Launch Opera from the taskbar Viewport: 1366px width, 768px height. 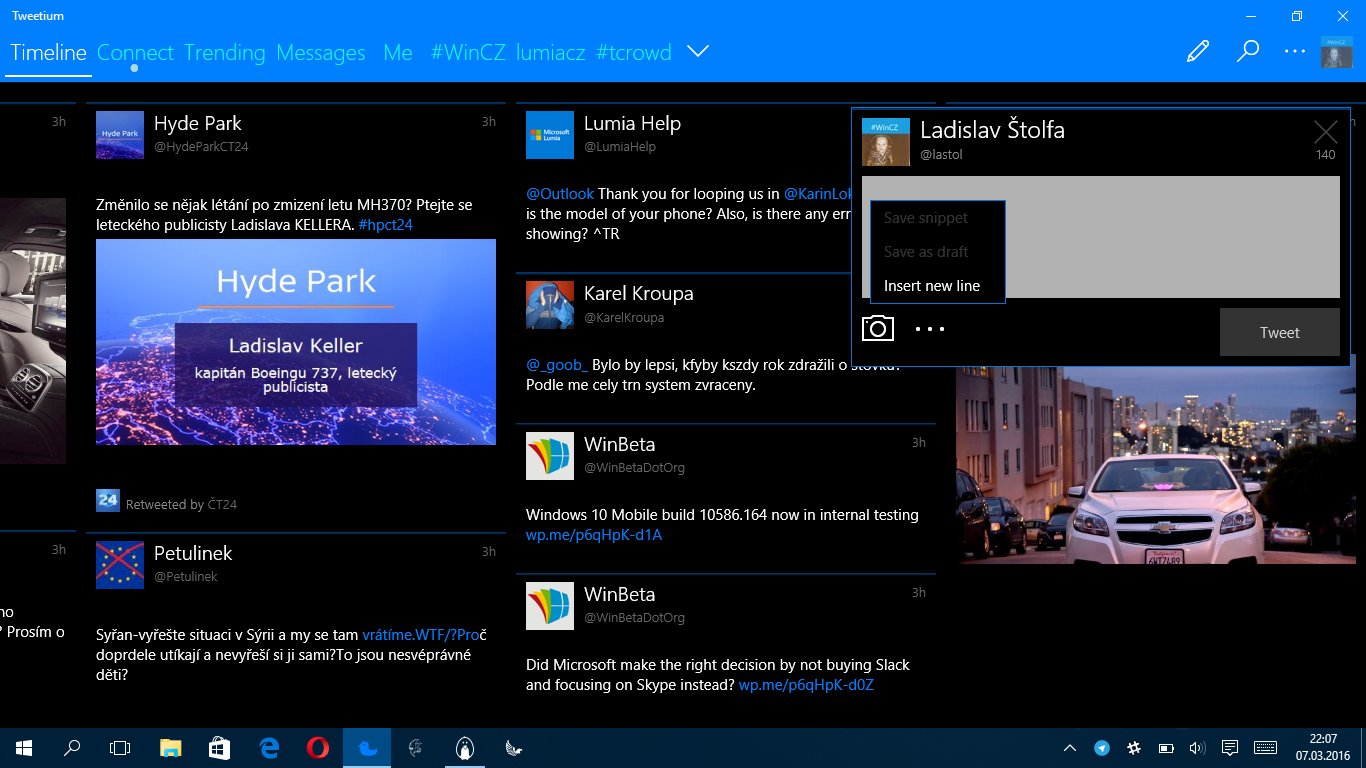tap(318, 748)
